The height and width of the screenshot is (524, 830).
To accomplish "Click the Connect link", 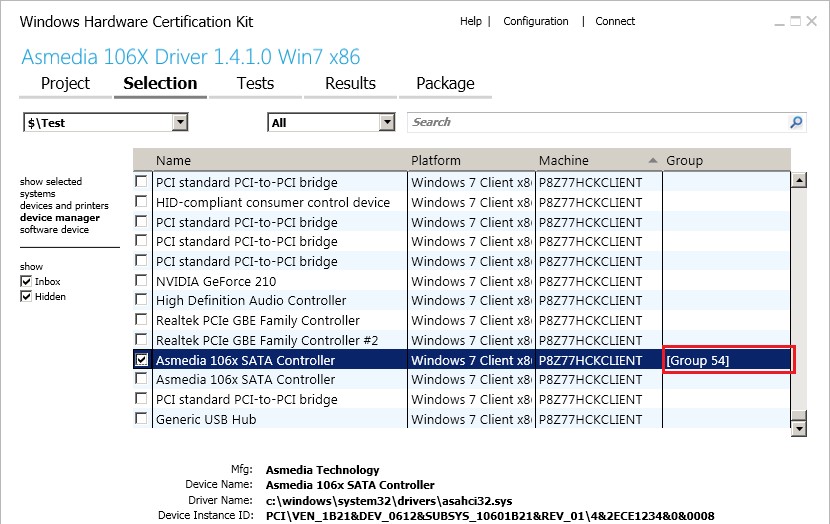I will 615,21.
